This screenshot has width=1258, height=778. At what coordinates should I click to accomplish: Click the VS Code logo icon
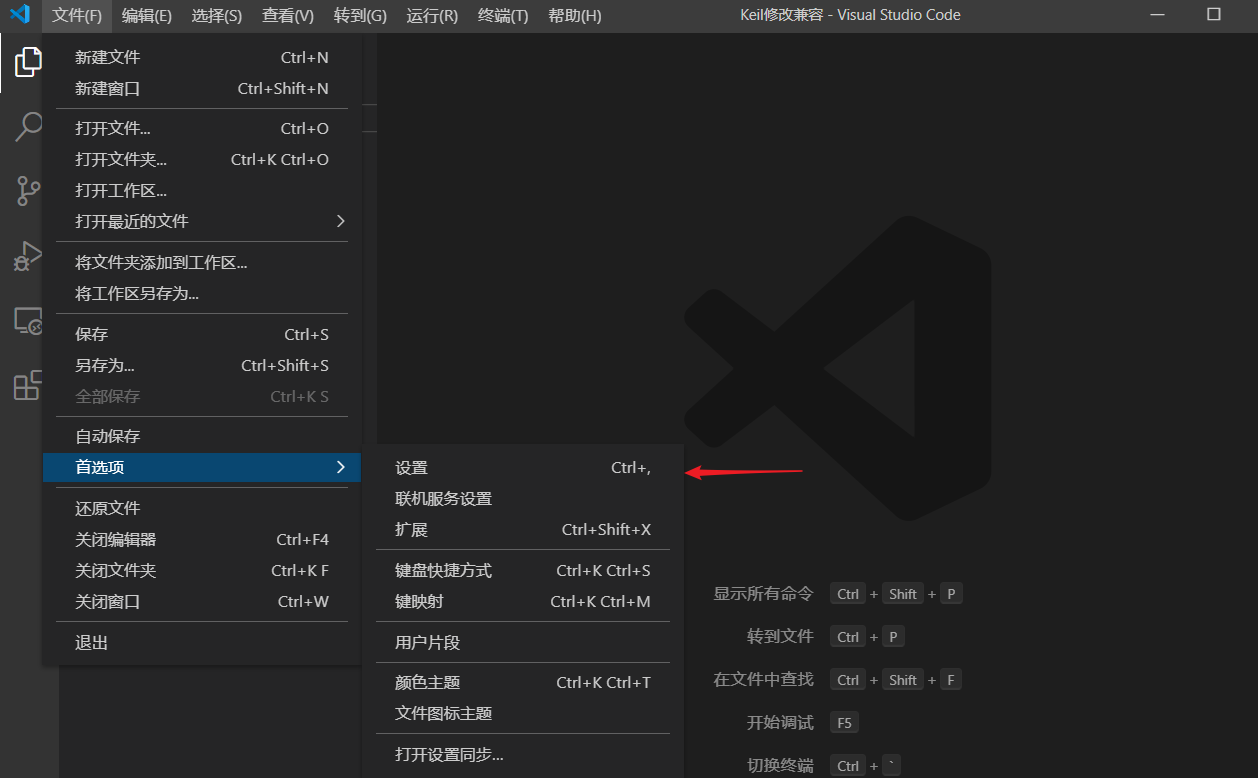pyautogui.click(x=20, y=15)
